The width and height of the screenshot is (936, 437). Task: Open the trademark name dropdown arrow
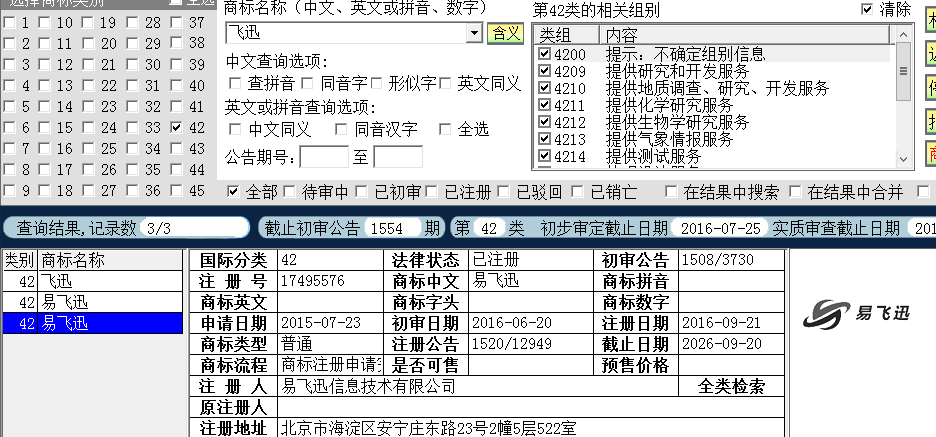(x=475, y=33)
